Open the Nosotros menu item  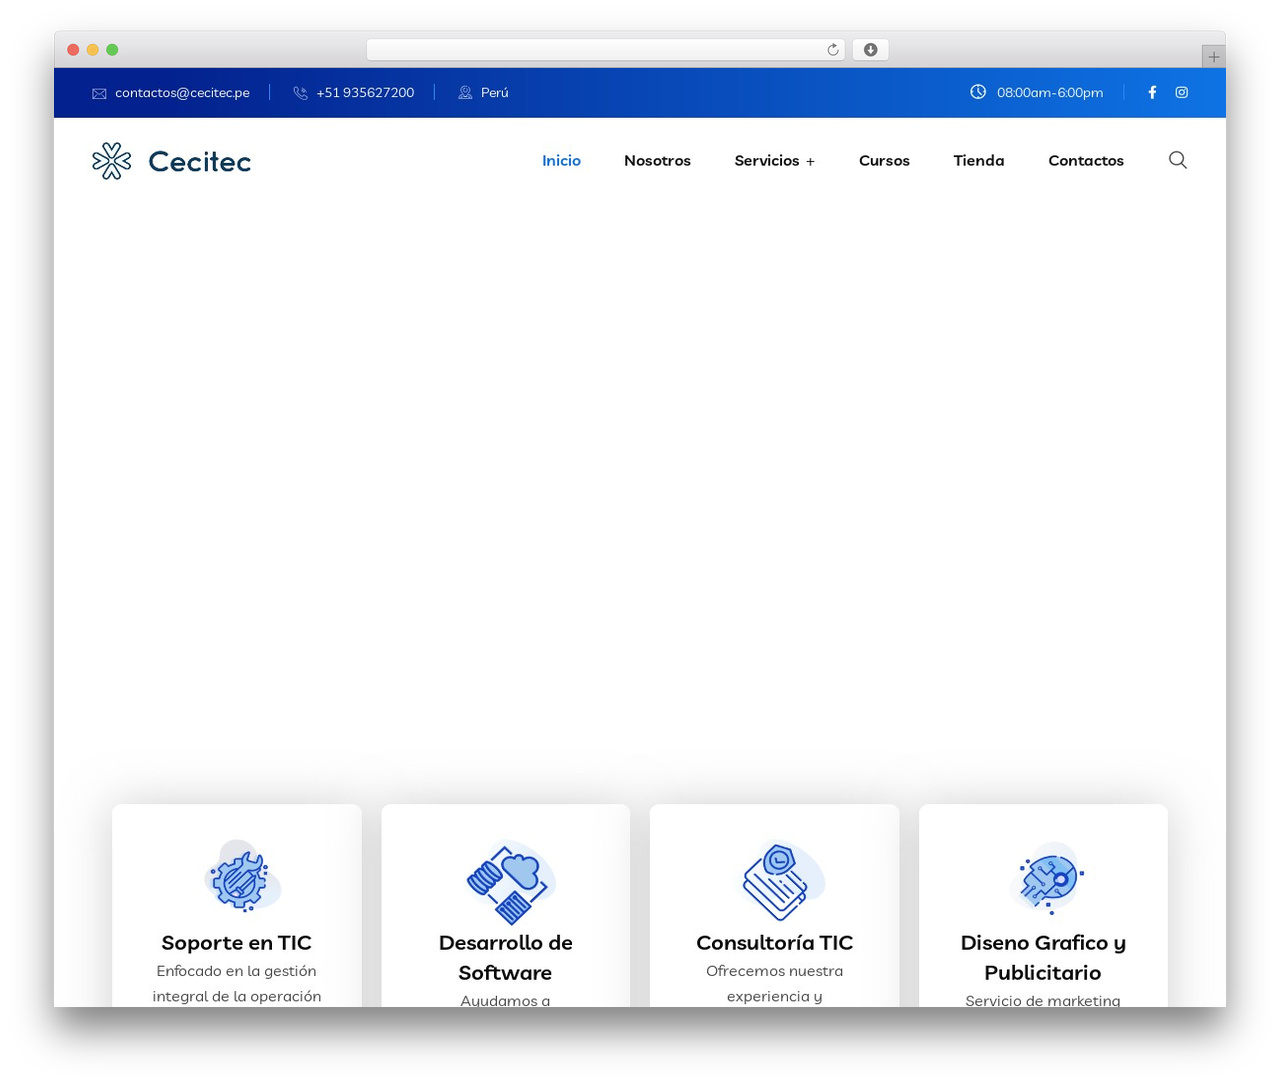tap(657, 161)
